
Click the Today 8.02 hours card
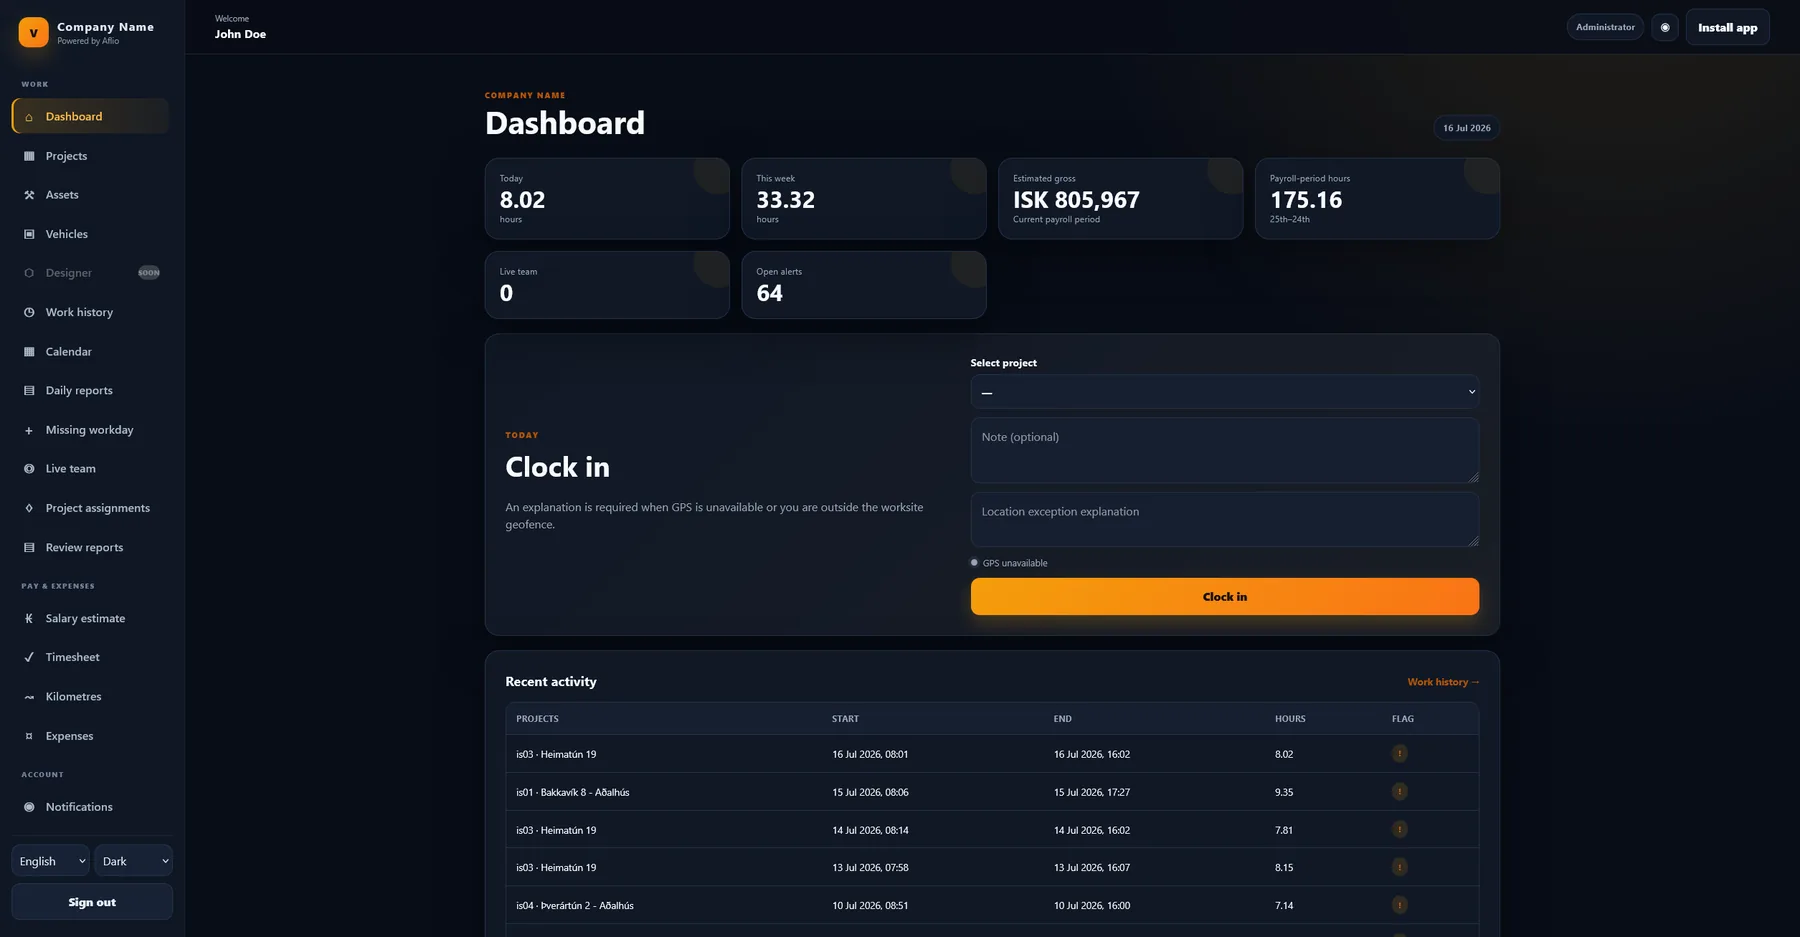pos(607,198)
